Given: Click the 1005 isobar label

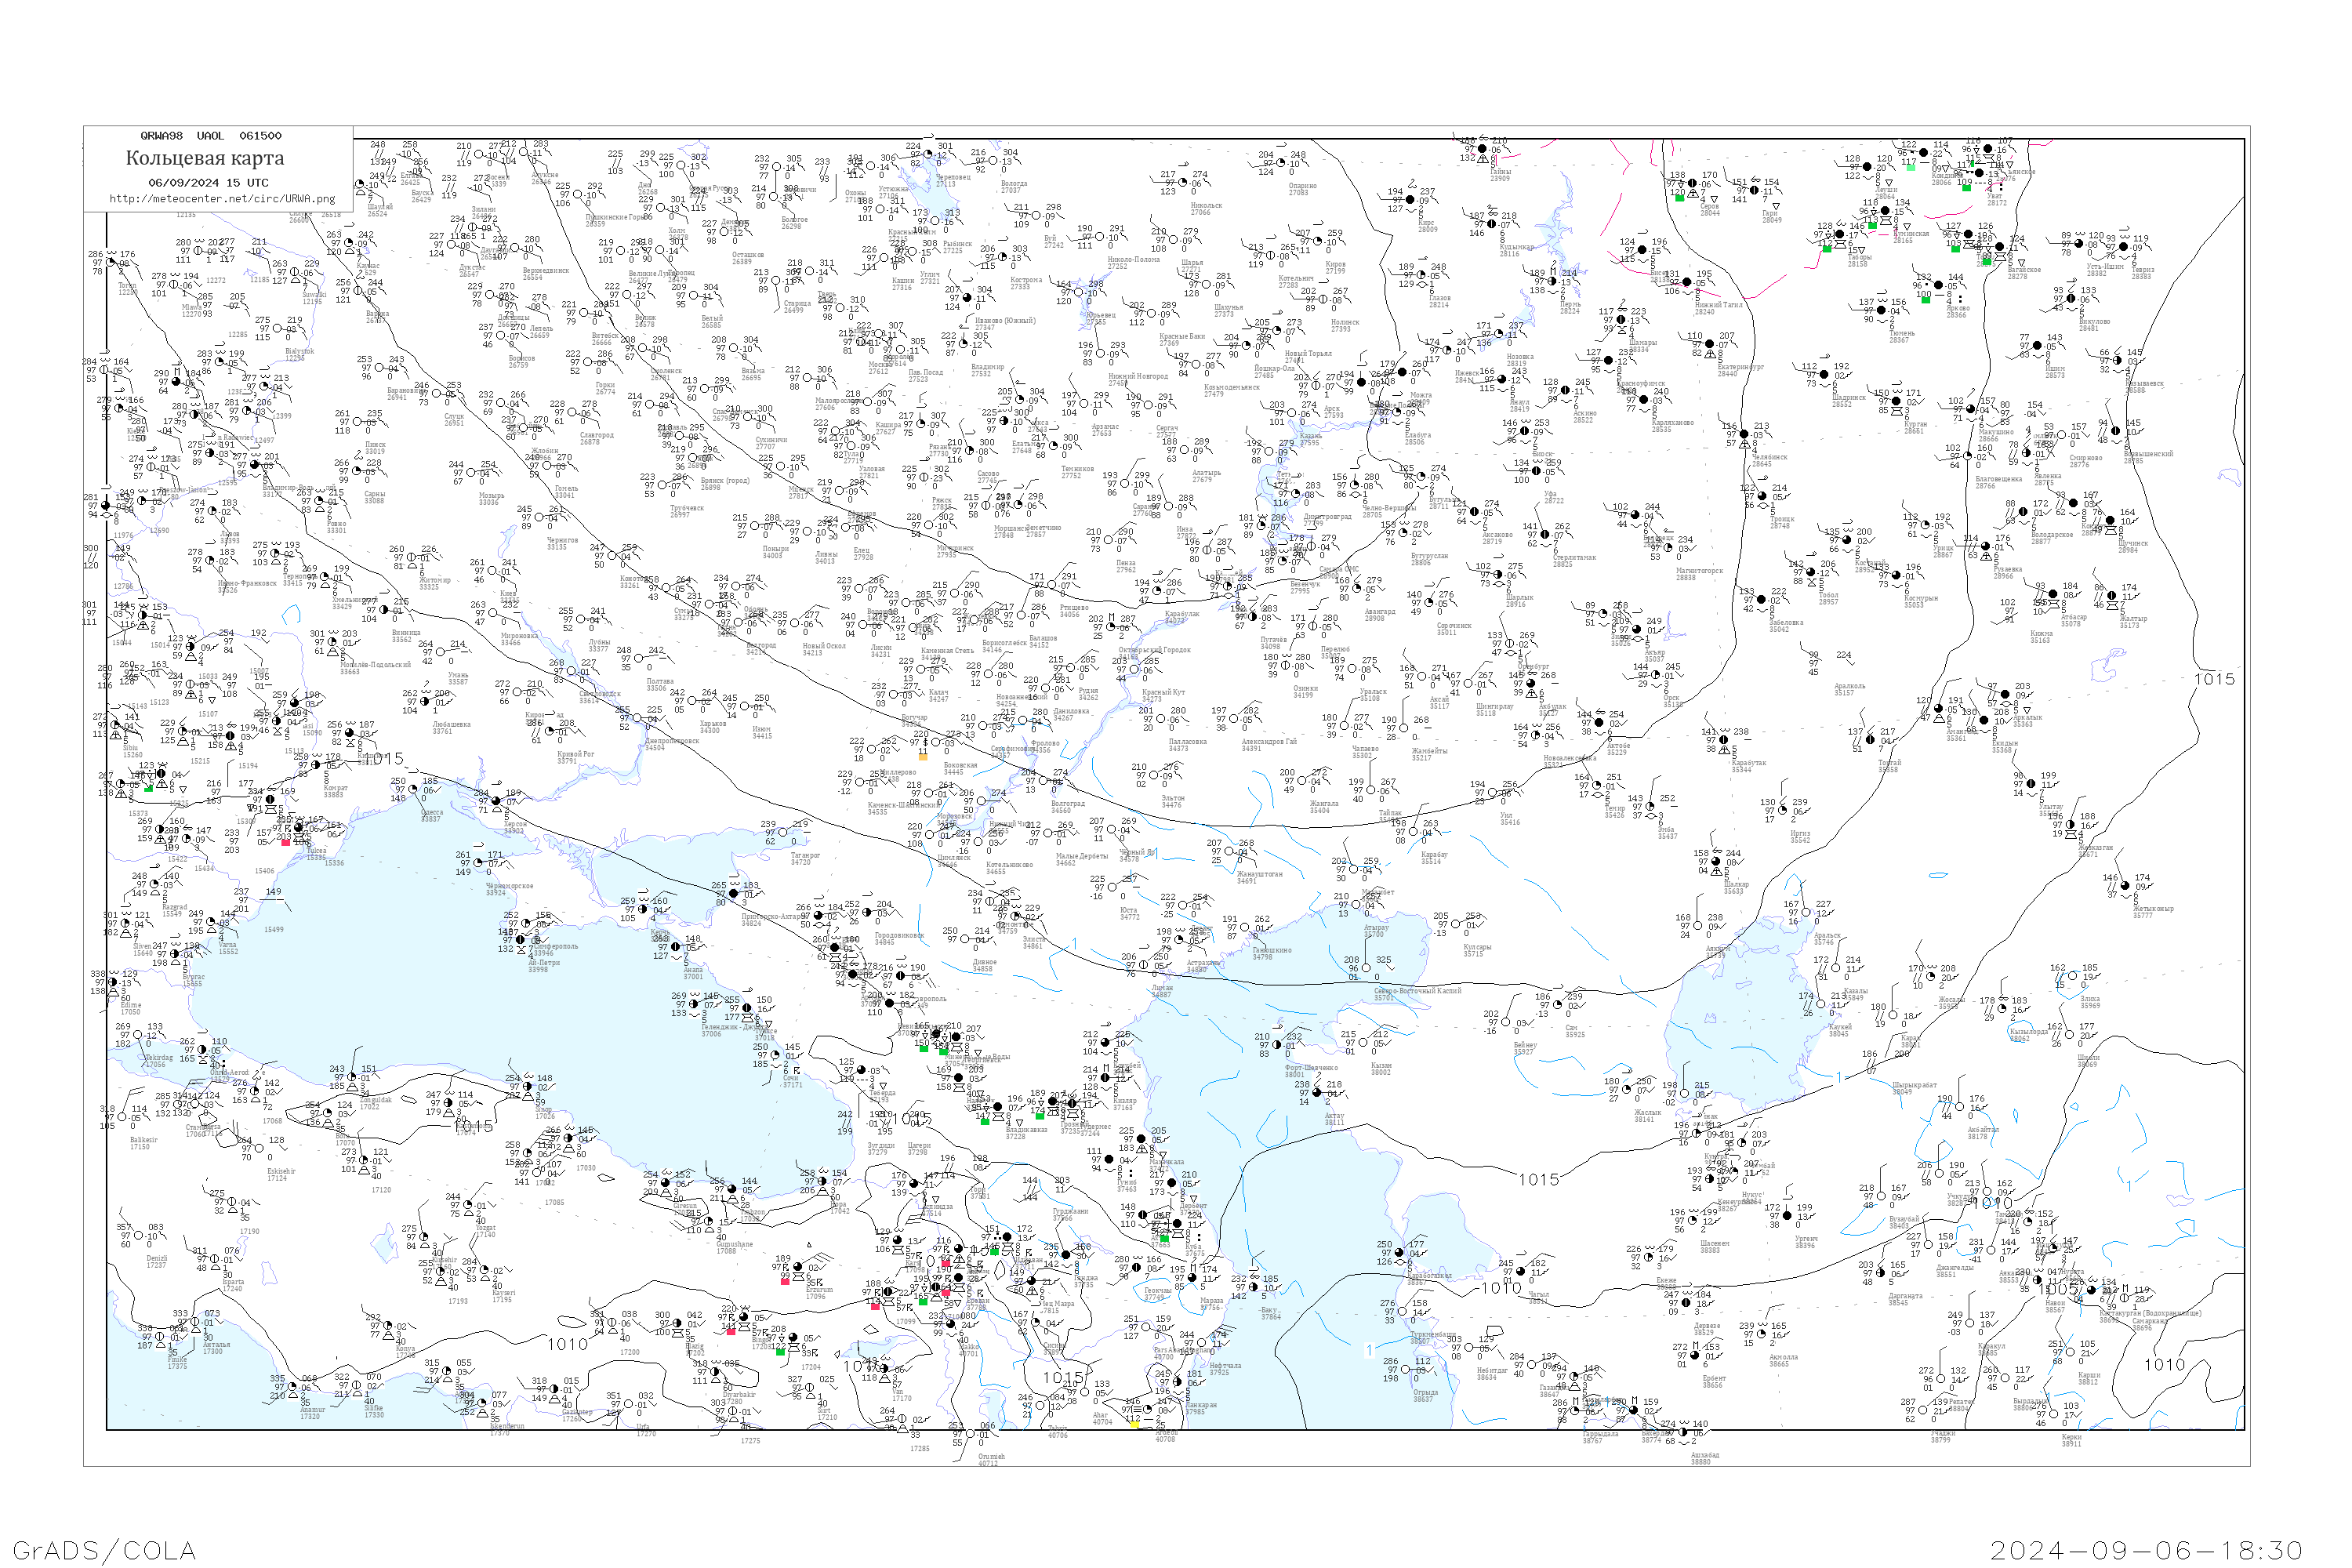Looking at the screenshot, I should (2059, 1290).
